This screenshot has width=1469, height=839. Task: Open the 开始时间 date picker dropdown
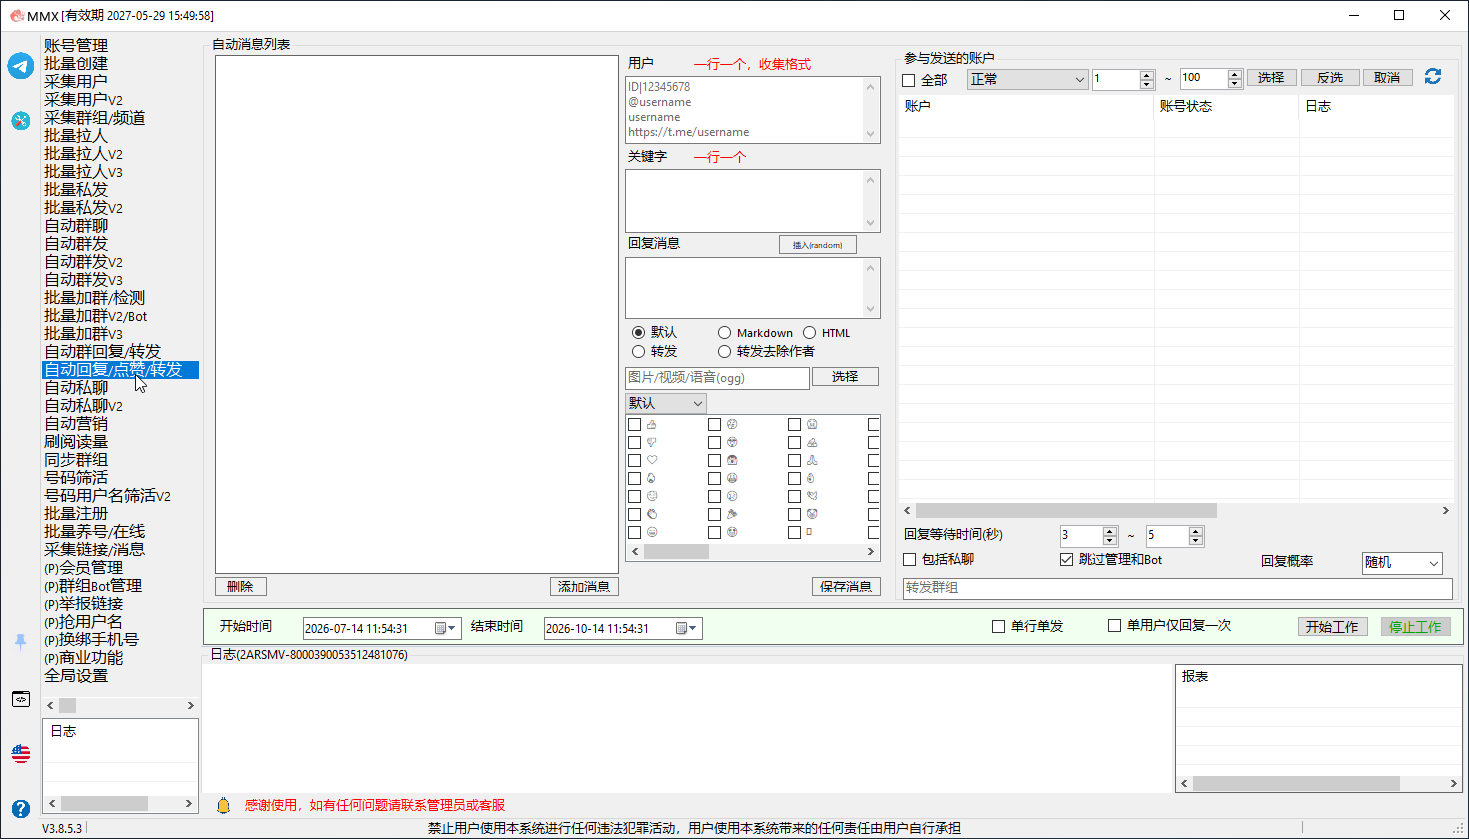tap(446, 628)
